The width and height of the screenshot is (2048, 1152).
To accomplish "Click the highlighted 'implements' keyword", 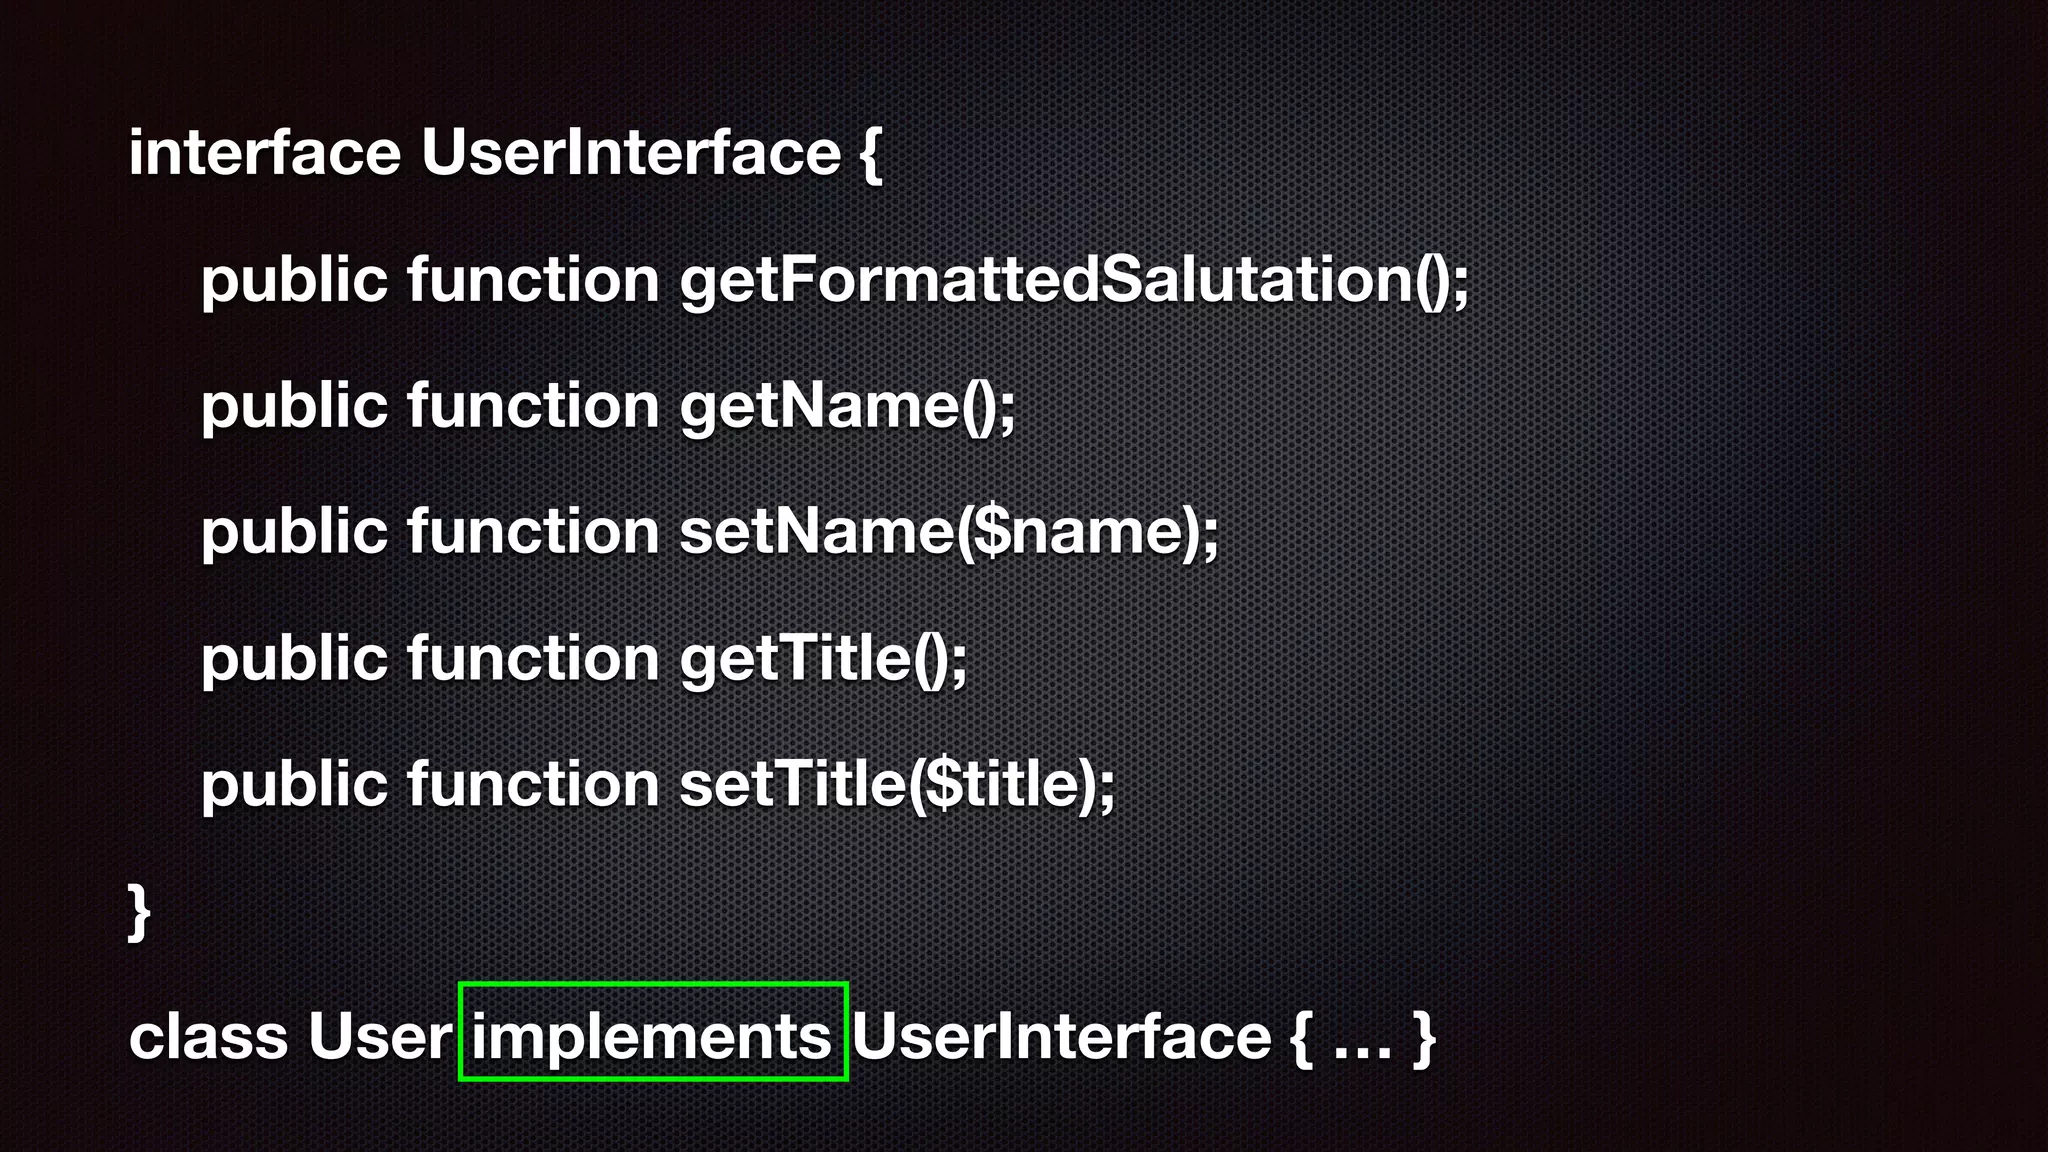I will click(x=652, y=1036).
